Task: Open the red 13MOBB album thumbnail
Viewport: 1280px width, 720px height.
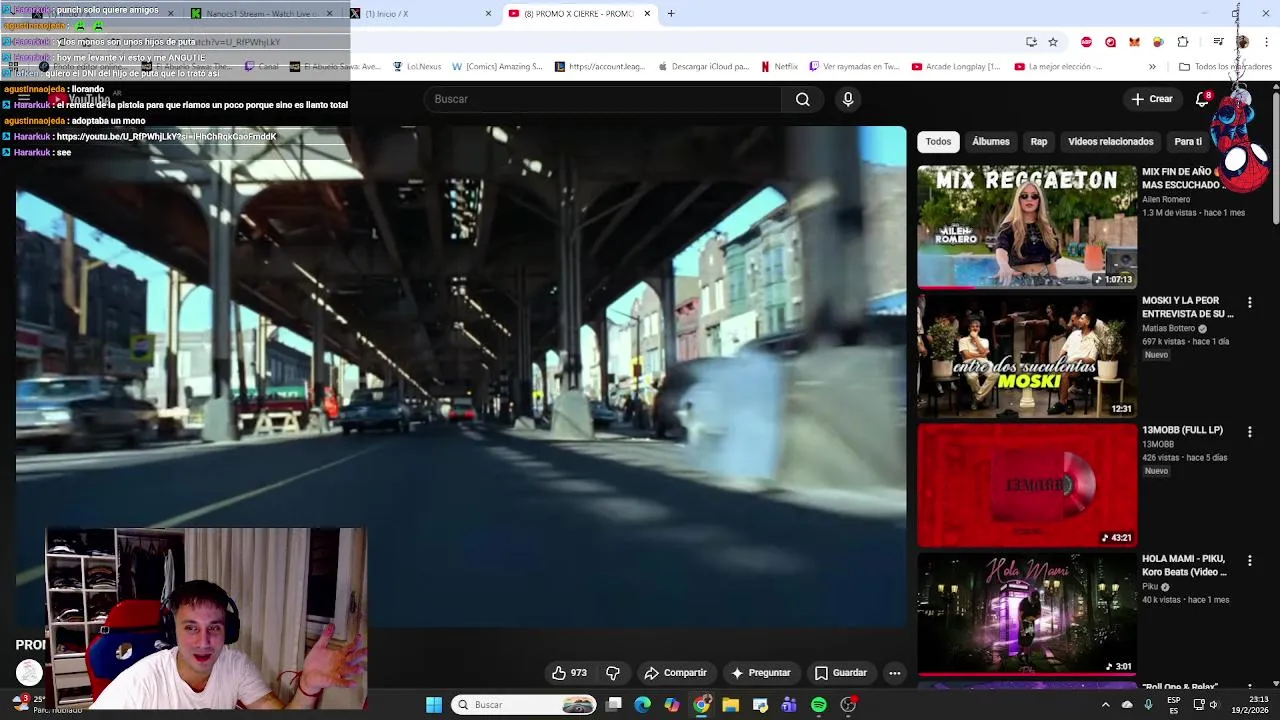Action: [x=1027, y=486]
